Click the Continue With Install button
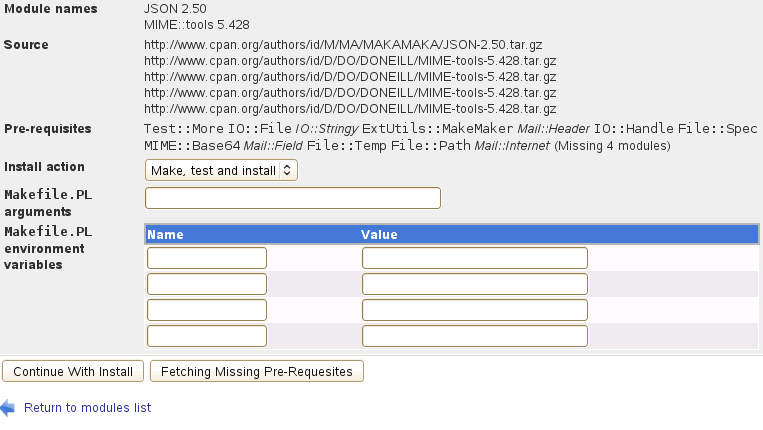The image size is (763, 430). click(73, 372)
